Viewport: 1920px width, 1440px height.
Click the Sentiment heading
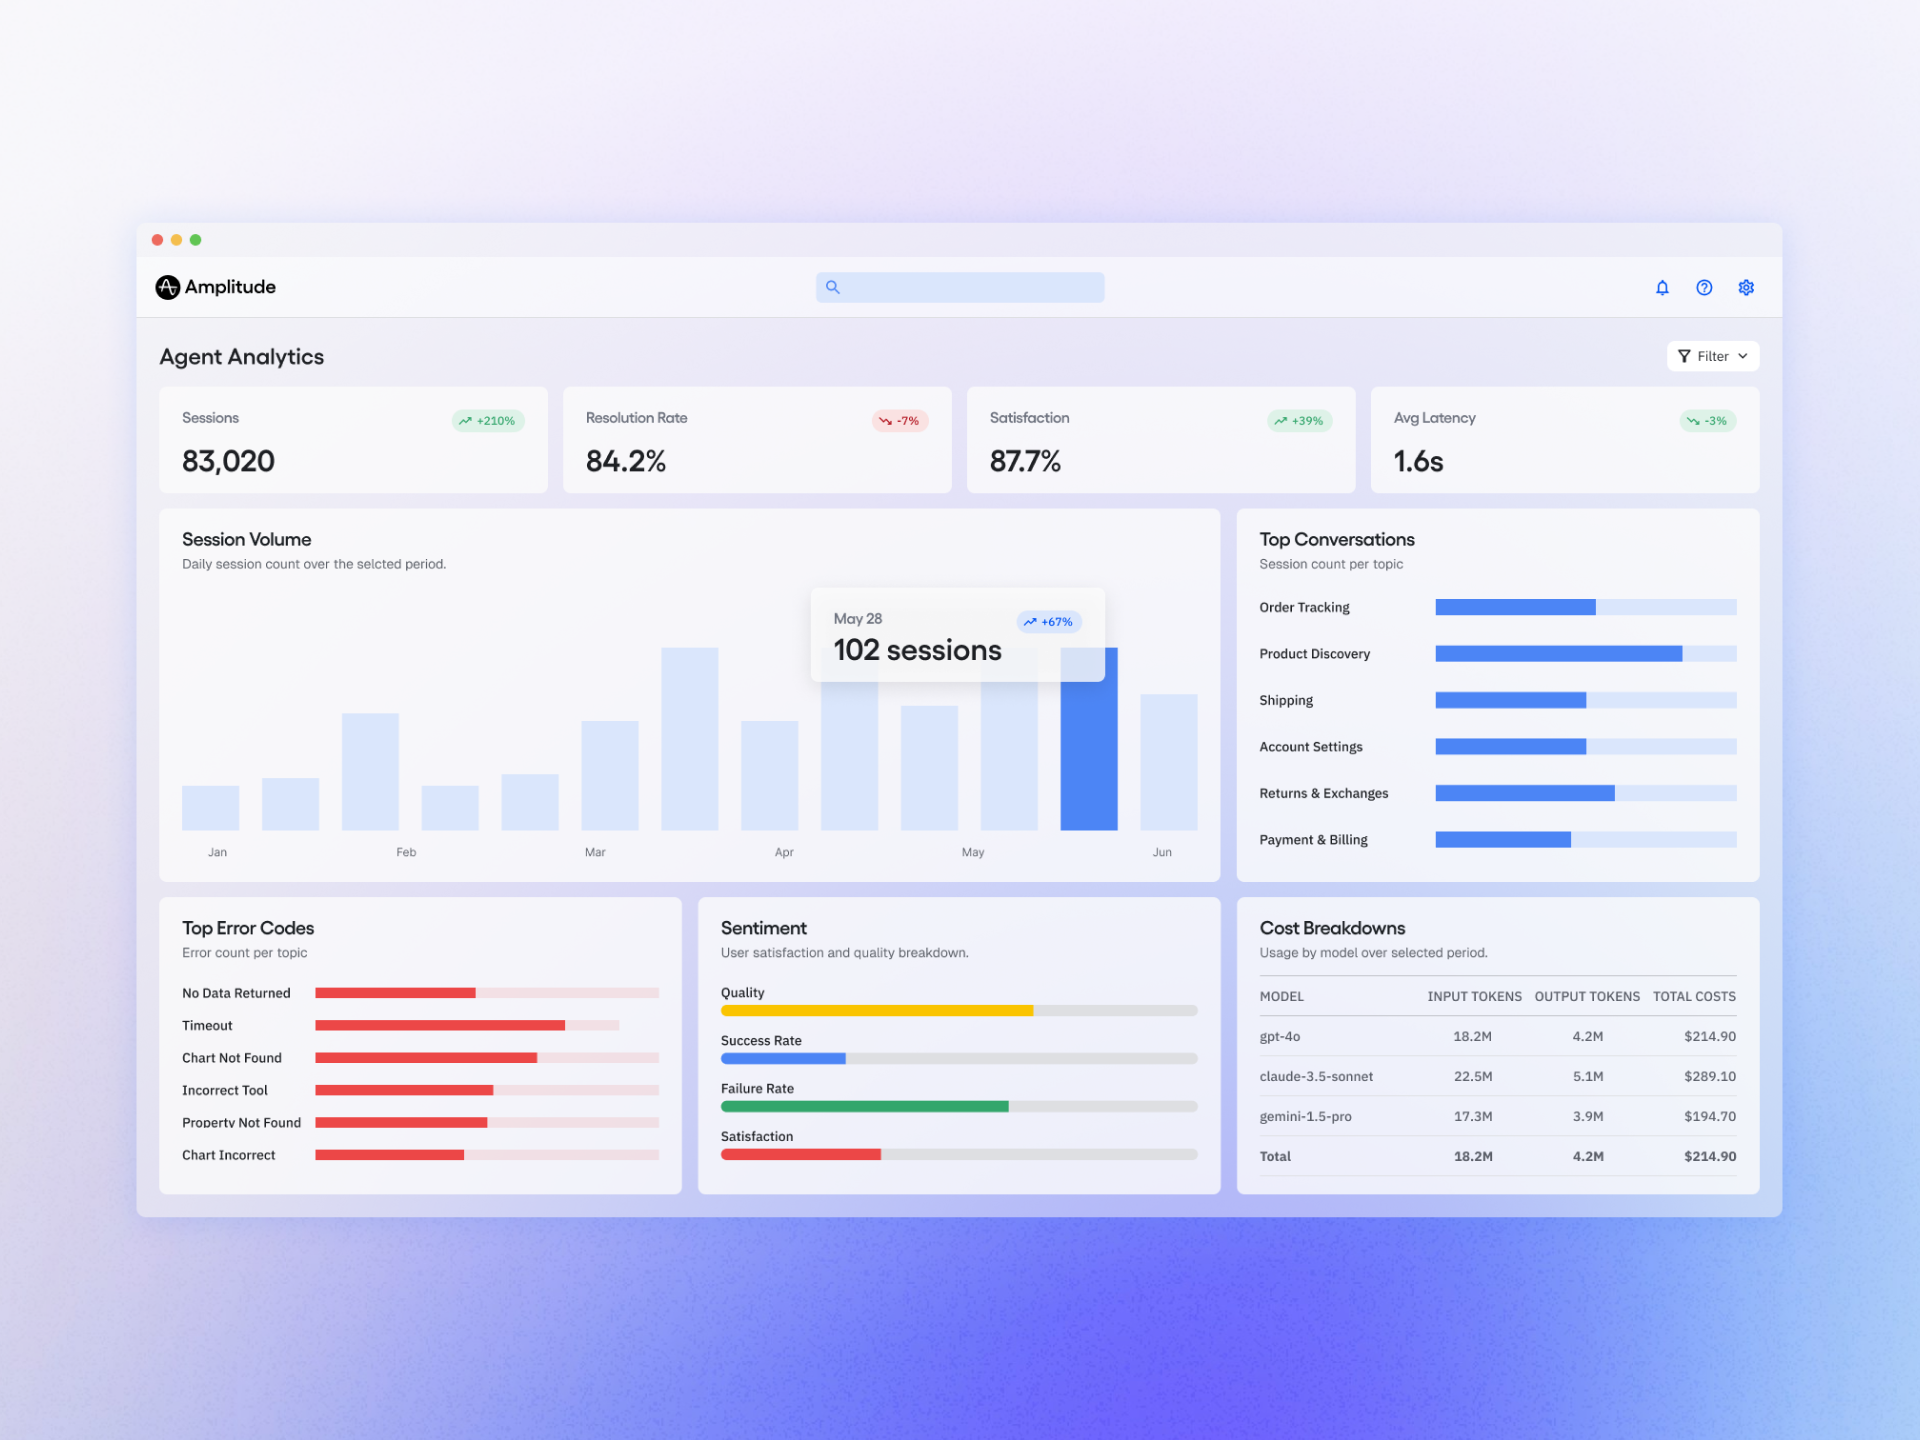[x=764, y=929]
